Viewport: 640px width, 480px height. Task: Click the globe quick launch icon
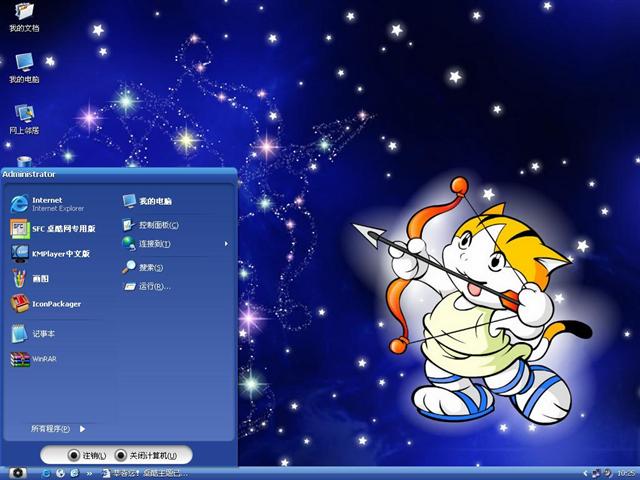click(x=60, y=473)
